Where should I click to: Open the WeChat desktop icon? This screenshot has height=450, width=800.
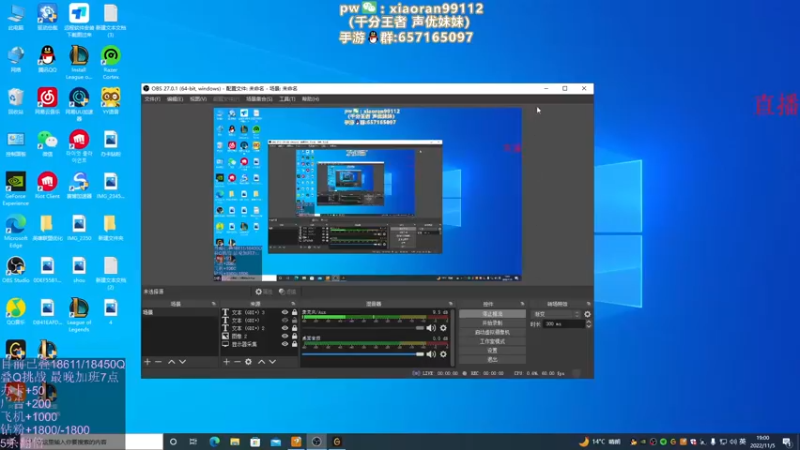47,143
